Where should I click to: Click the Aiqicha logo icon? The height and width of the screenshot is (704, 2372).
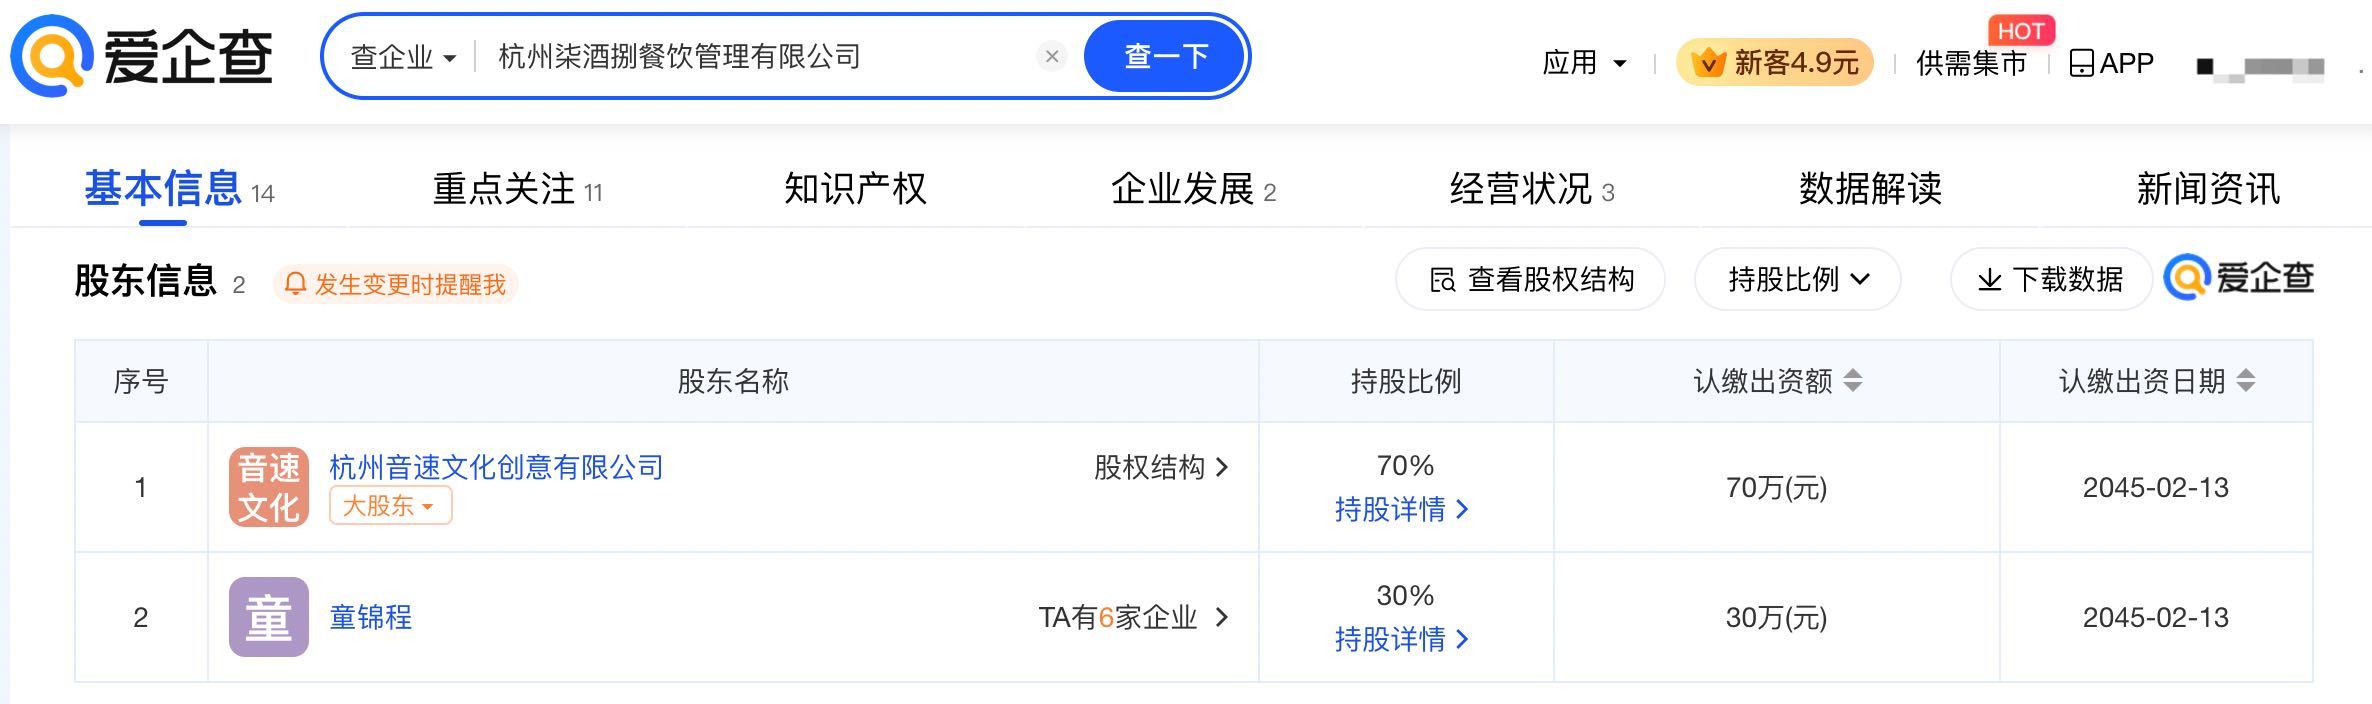pyautogui.click(x=52, y=56)
